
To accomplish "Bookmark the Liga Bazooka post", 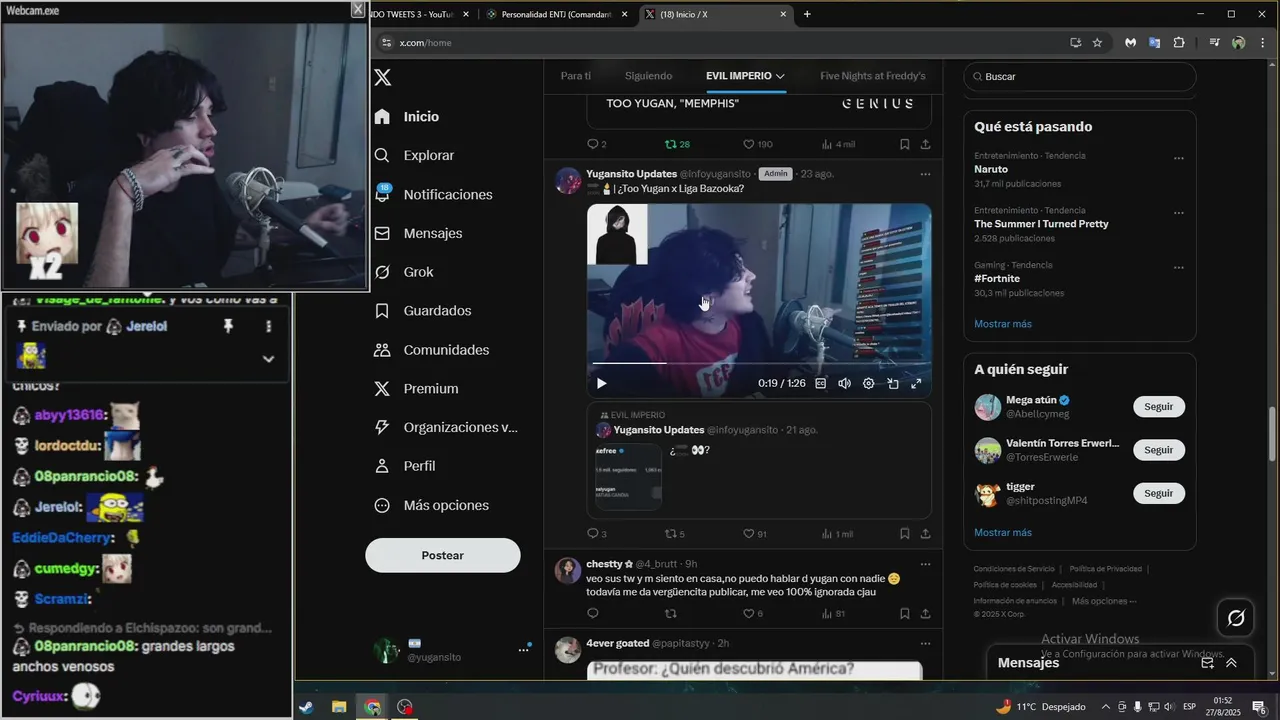I will pyautogui.click(x=904, y=534).
